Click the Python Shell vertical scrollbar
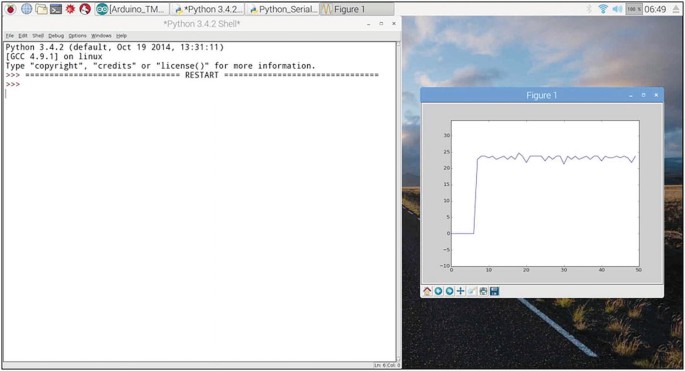Viewport: 685px width, 371px height. pos(398,201)
